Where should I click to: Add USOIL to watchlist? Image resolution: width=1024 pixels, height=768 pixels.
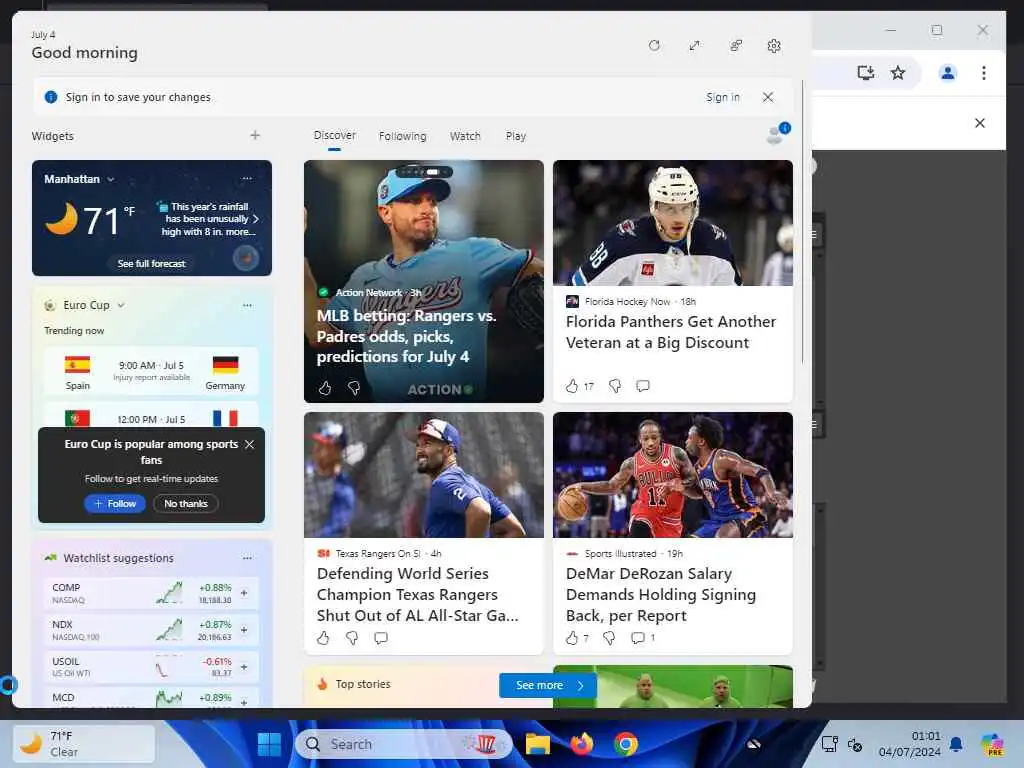[244, 667]
